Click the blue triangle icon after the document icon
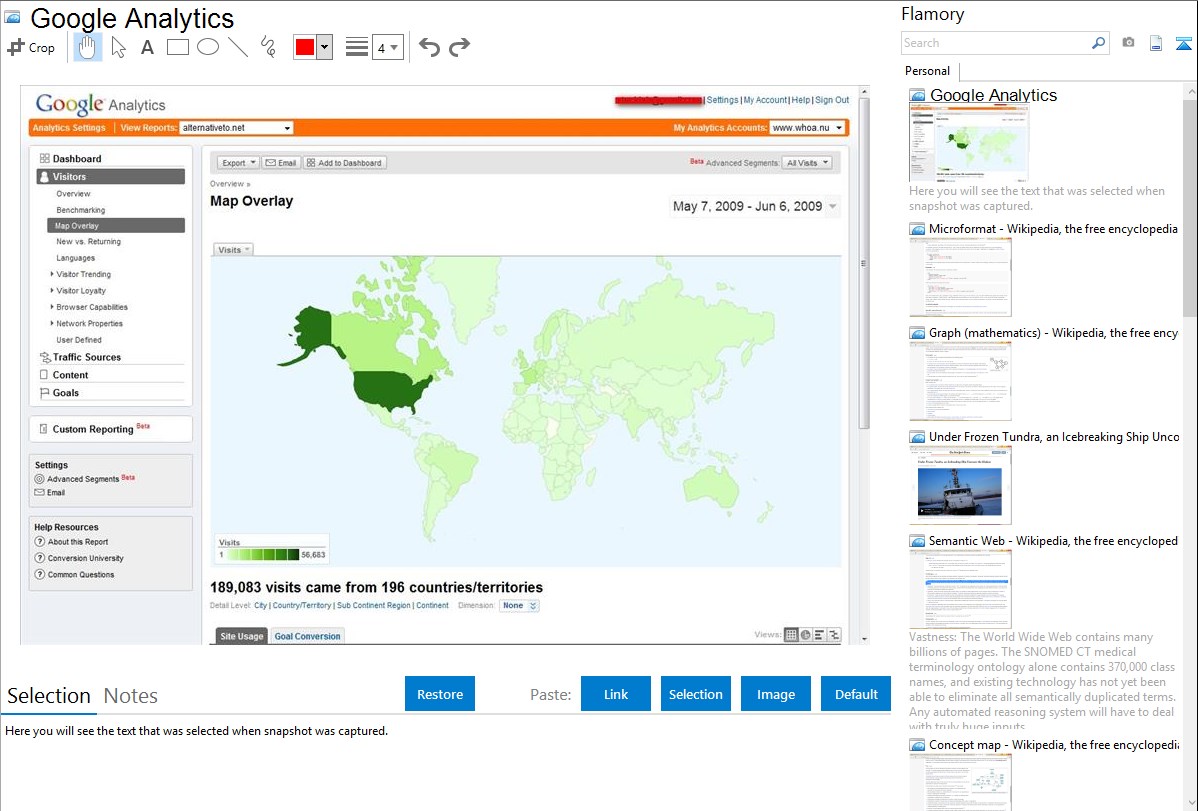 [1183, 43]
